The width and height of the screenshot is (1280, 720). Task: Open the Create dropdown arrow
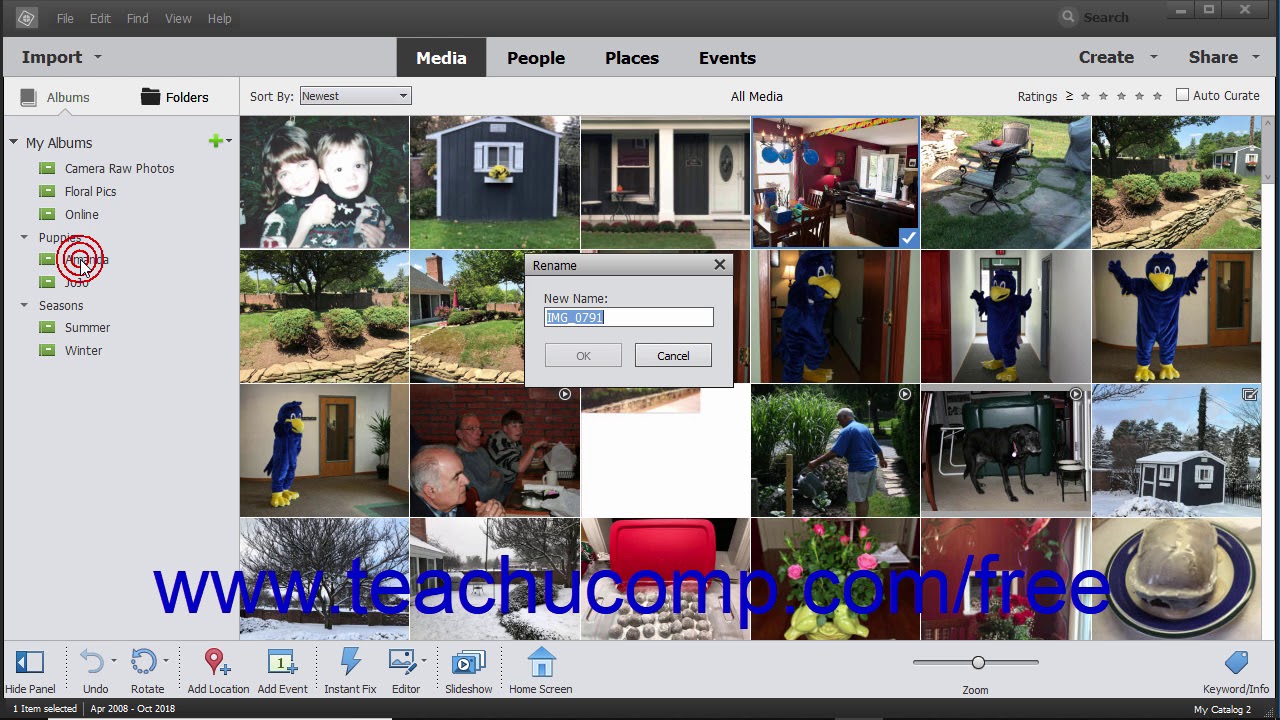[x=1153, y=57]
